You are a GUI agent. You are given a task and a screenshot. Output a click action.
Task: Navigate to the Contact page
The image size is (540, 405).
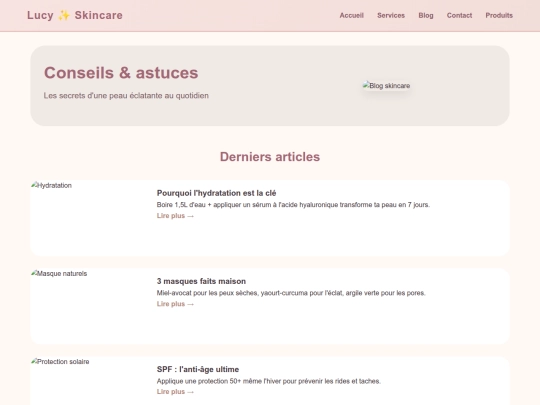coord(459,15)
